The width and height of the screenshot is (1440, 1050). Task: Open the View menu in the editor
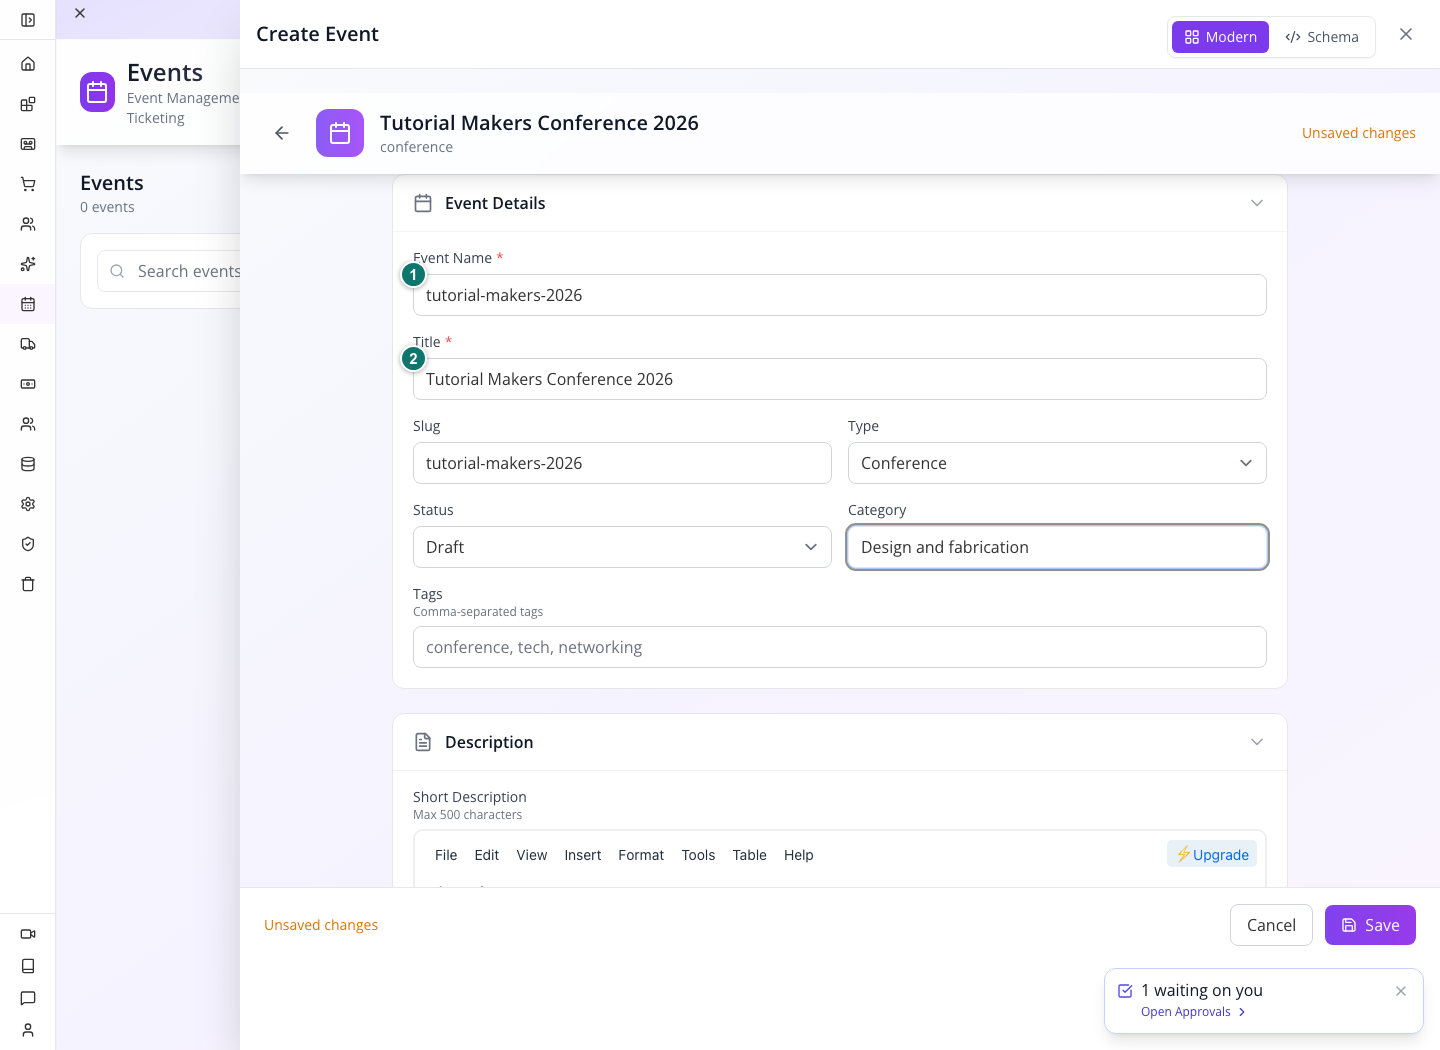pyautogui.click(x=532, y=855)
